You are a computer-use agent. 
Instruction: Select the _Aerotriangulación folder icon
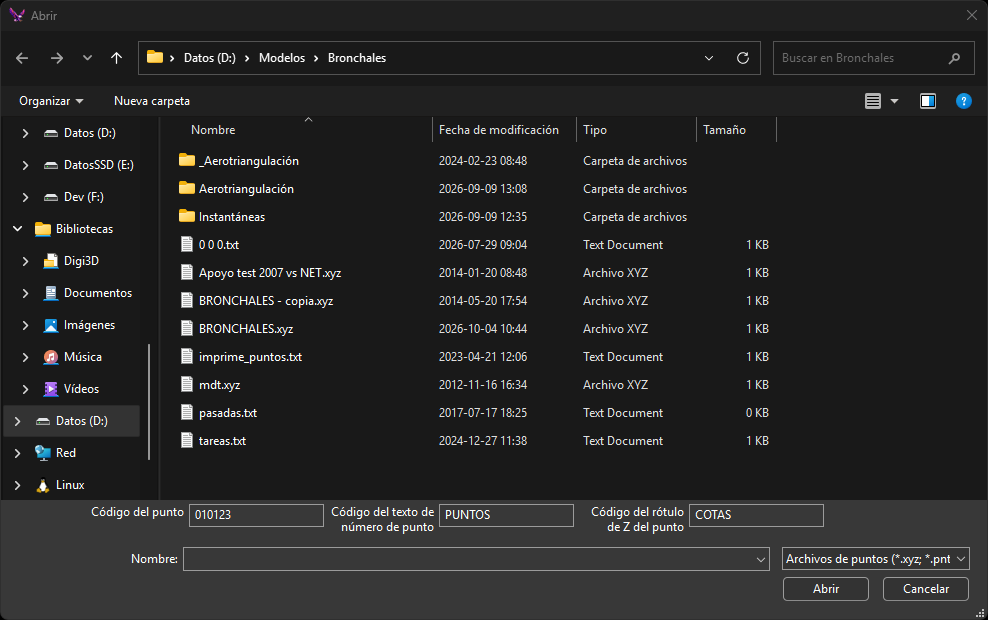187,160
